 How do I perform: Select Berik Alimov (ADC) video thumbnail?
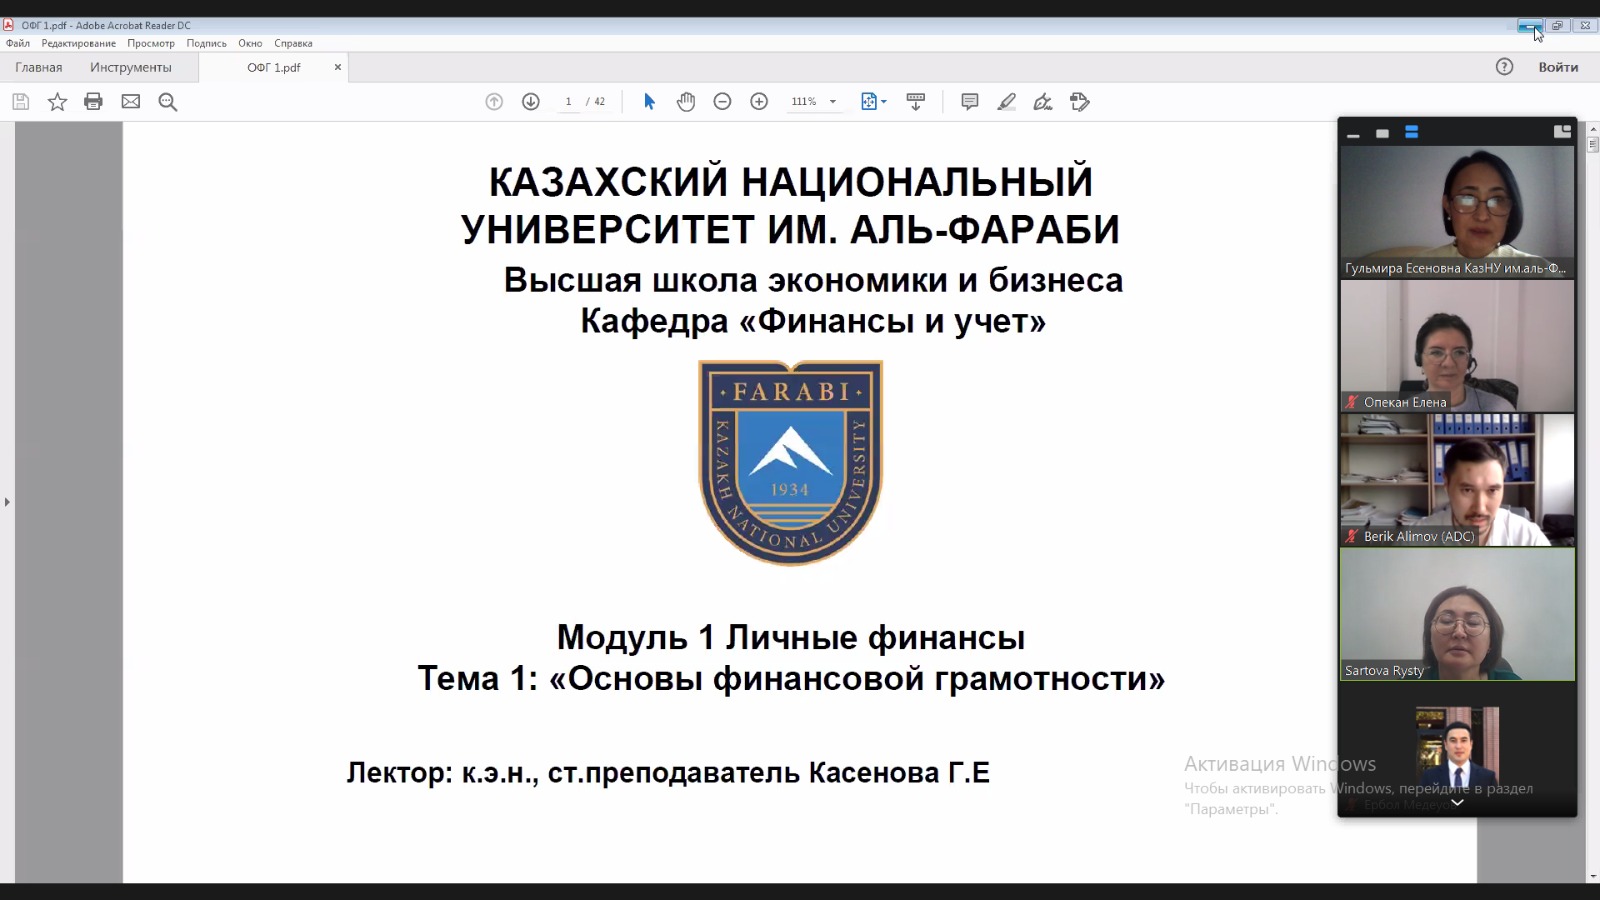(1457, 480)
